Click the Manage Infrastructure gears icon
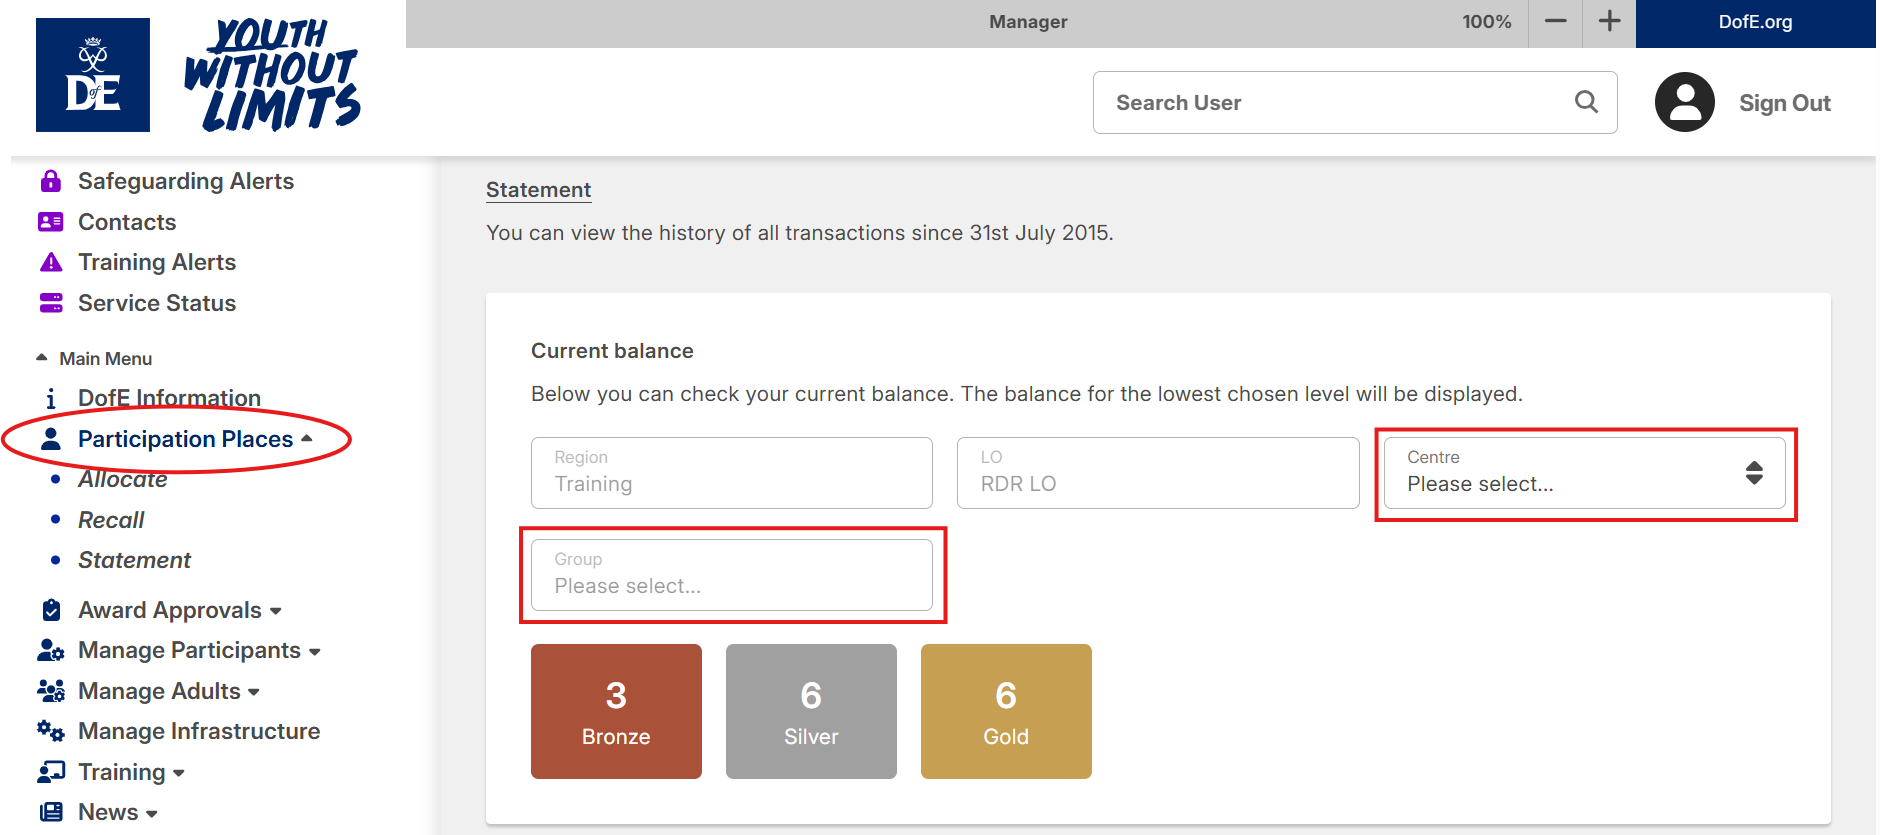This screenshot has height=835, width=1880. point(51,731)
